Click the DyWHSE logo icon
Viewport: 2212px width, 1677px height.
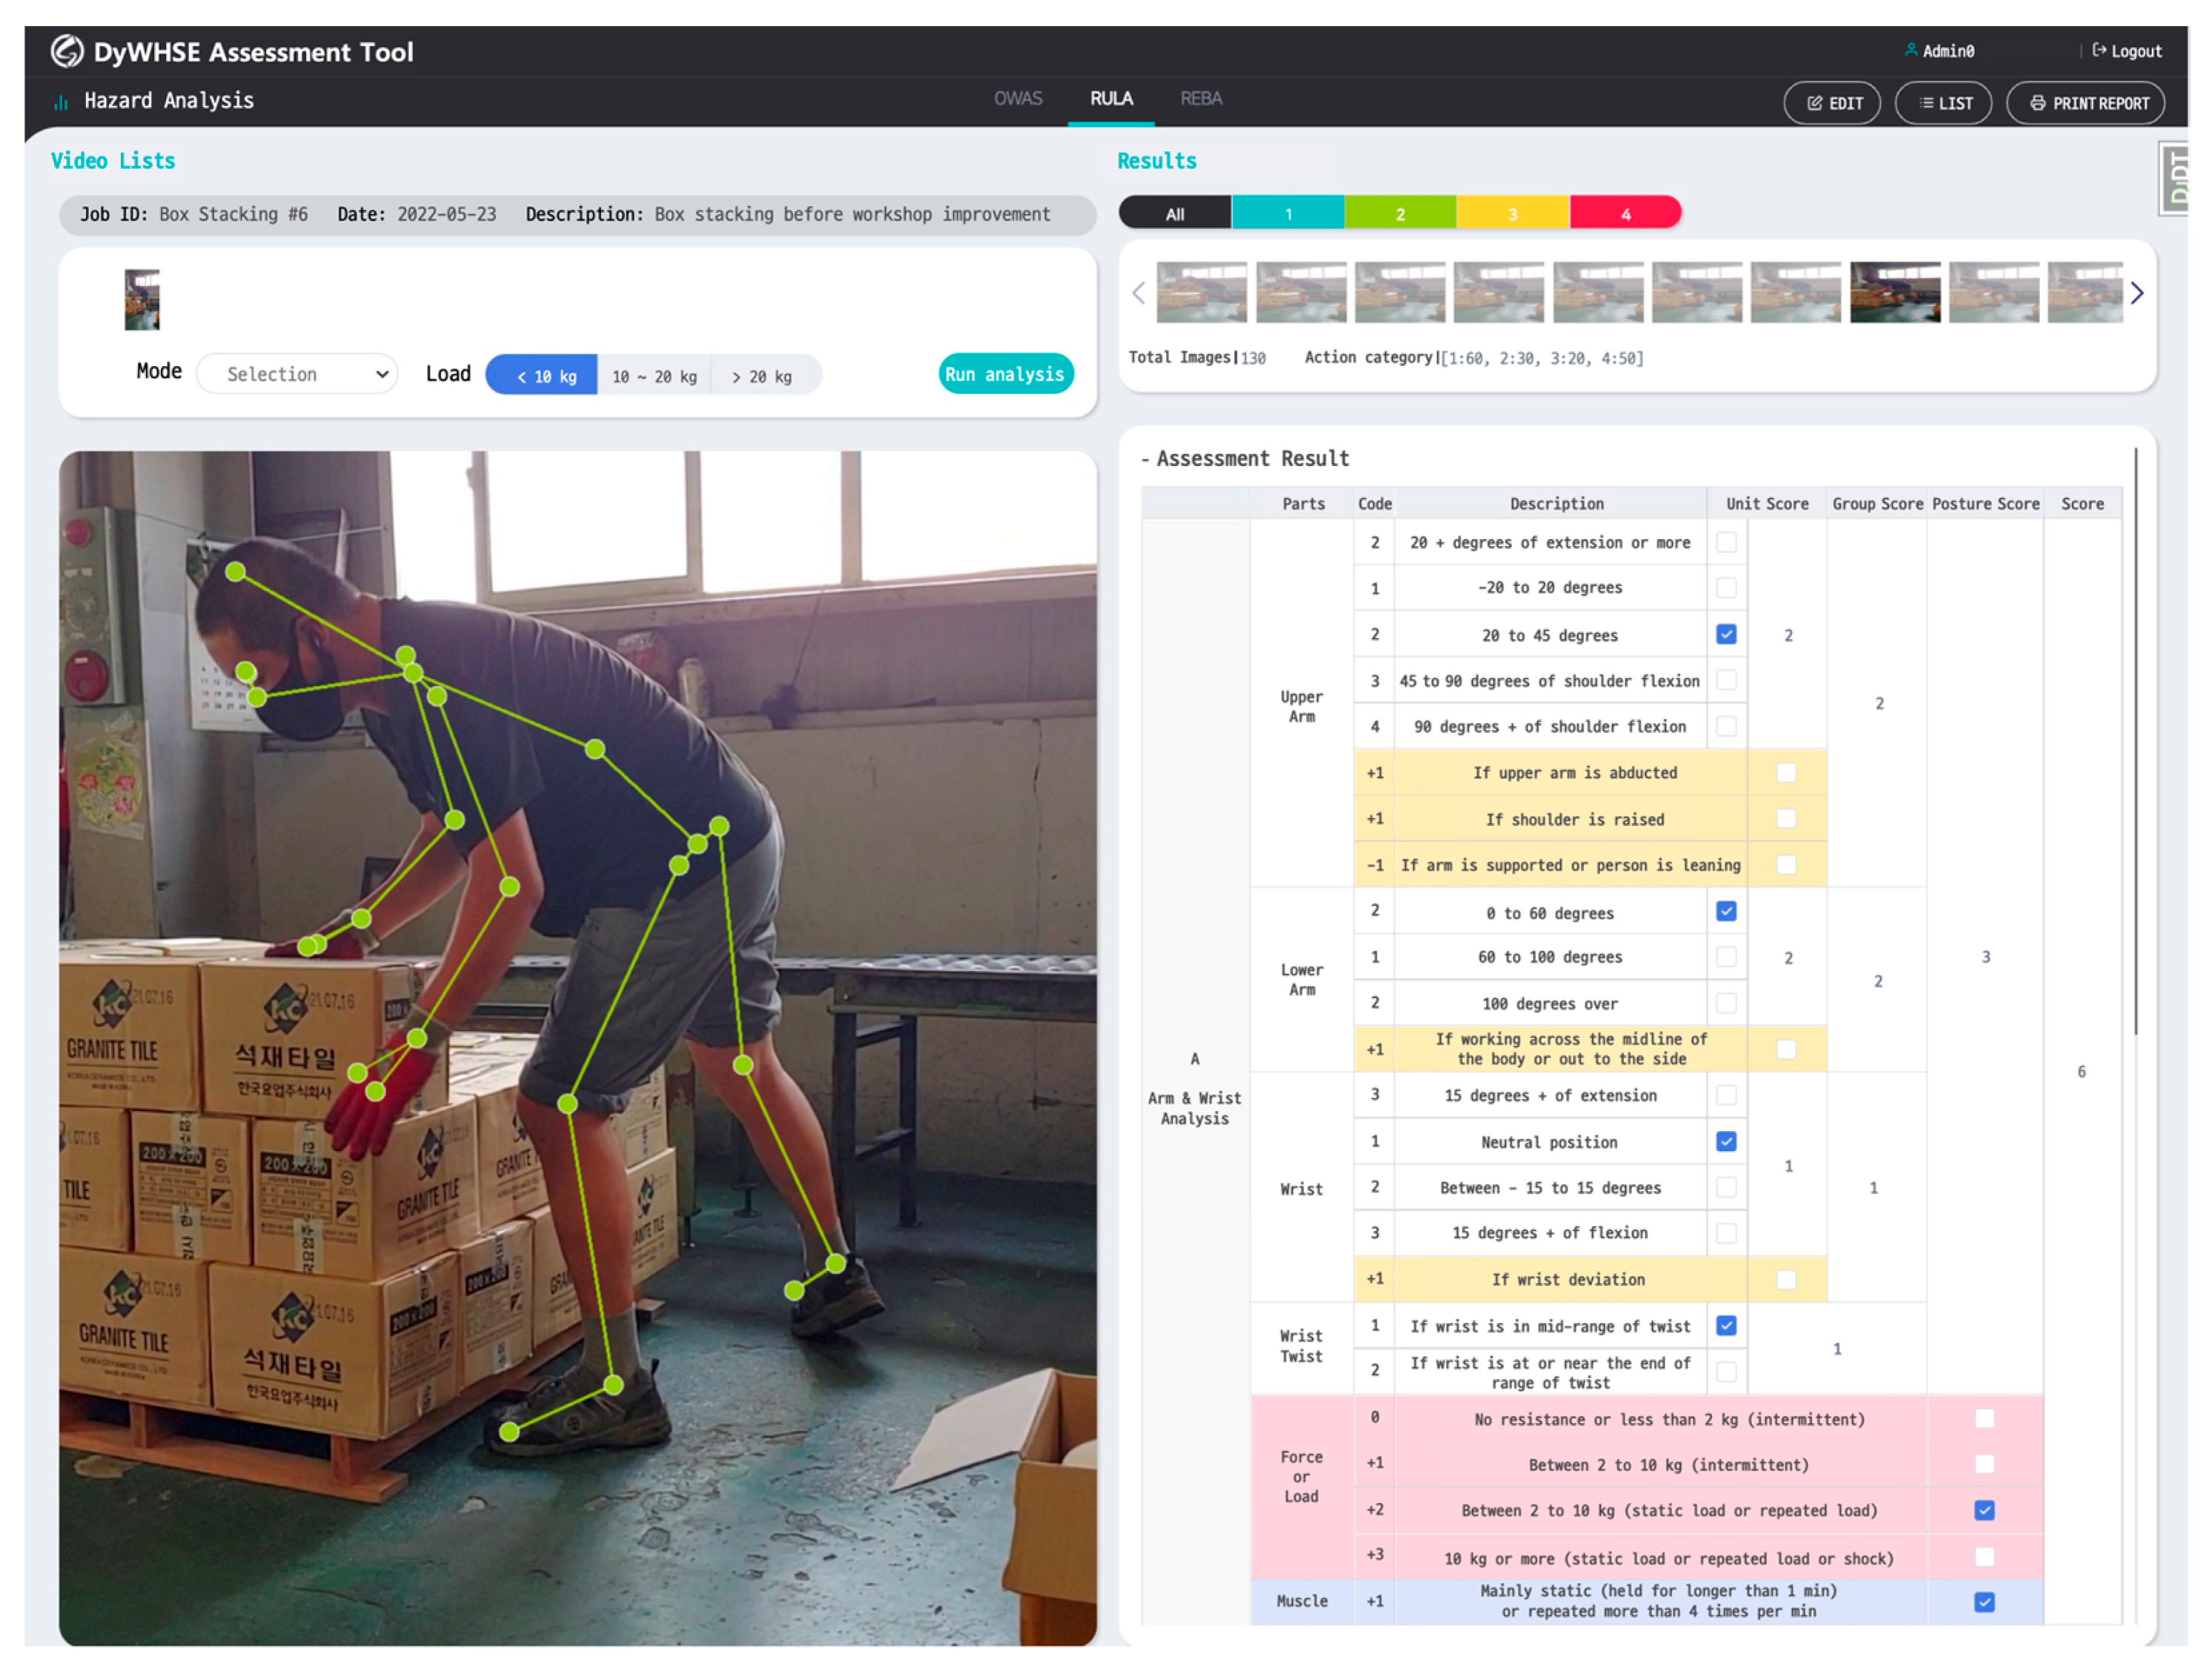tap(67, 51)
